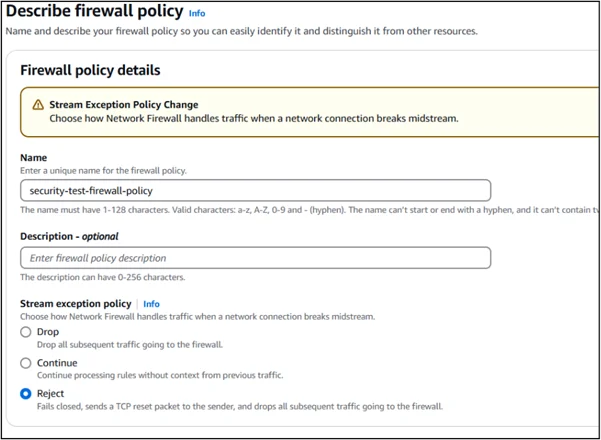The height and width of the screenshot is (440, 601).
Task: Click the '0-256 characters' description hint
Action: pyautogui.click(x=102, y=278)
